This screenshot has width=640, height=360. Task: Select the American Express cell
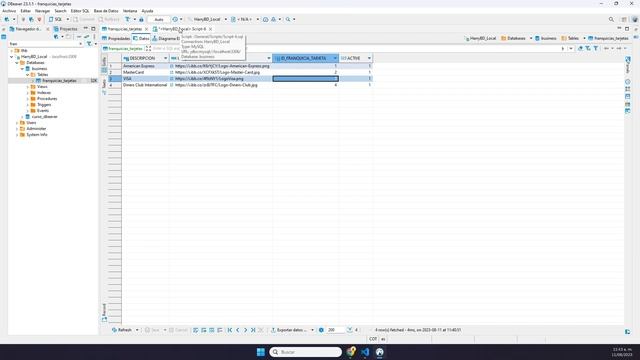(145, 66)
